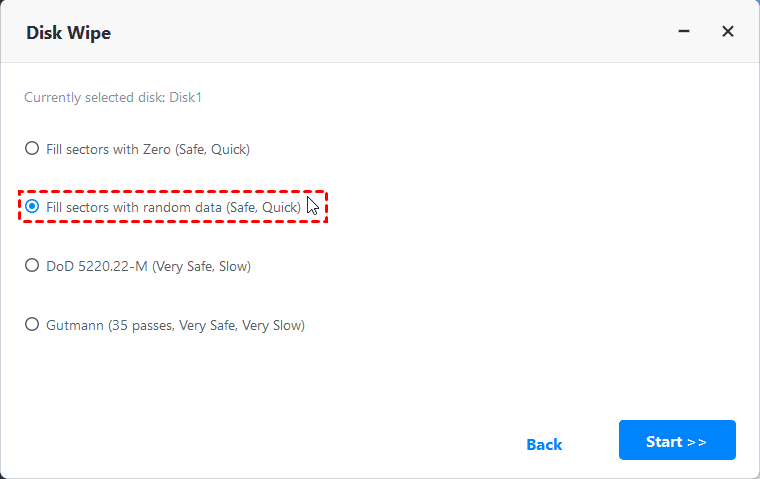Click the "(Safe, Quick)" text of random data option

click(263, 207)
